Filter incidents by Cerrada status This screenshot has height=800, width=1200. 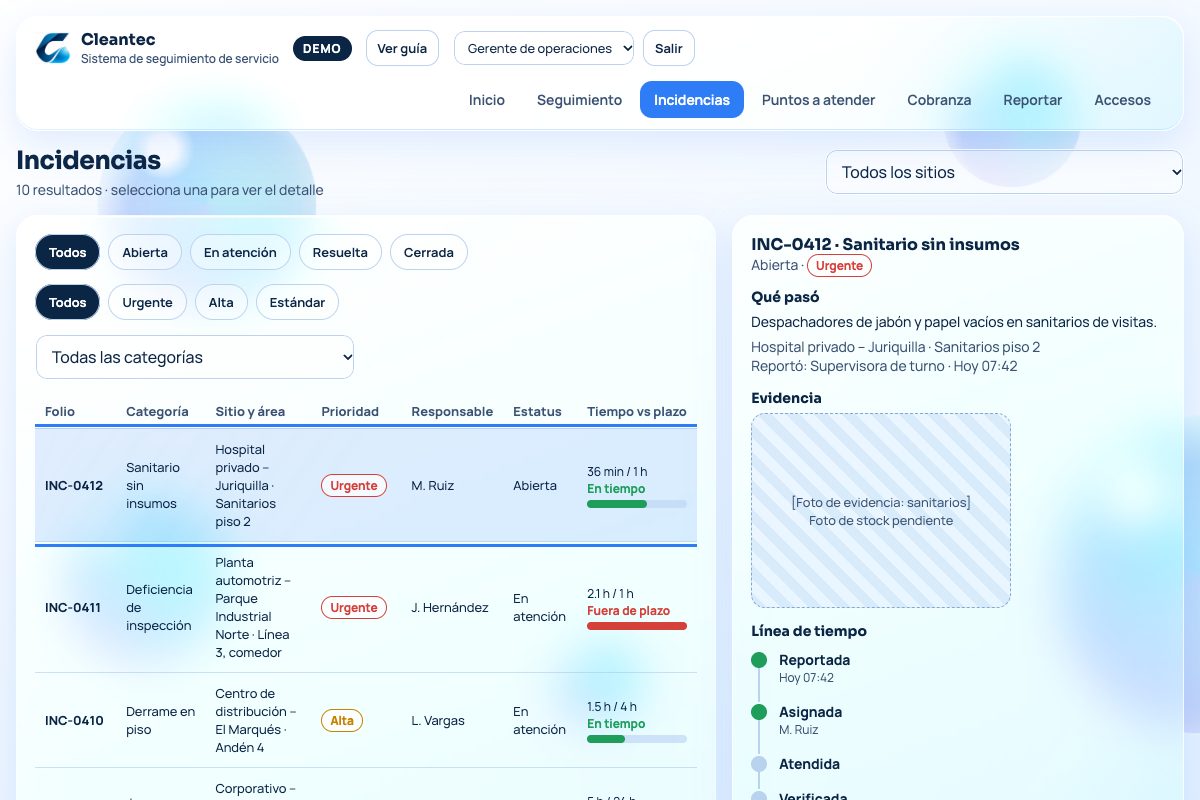pyautogui.click(x=429, y=252)
